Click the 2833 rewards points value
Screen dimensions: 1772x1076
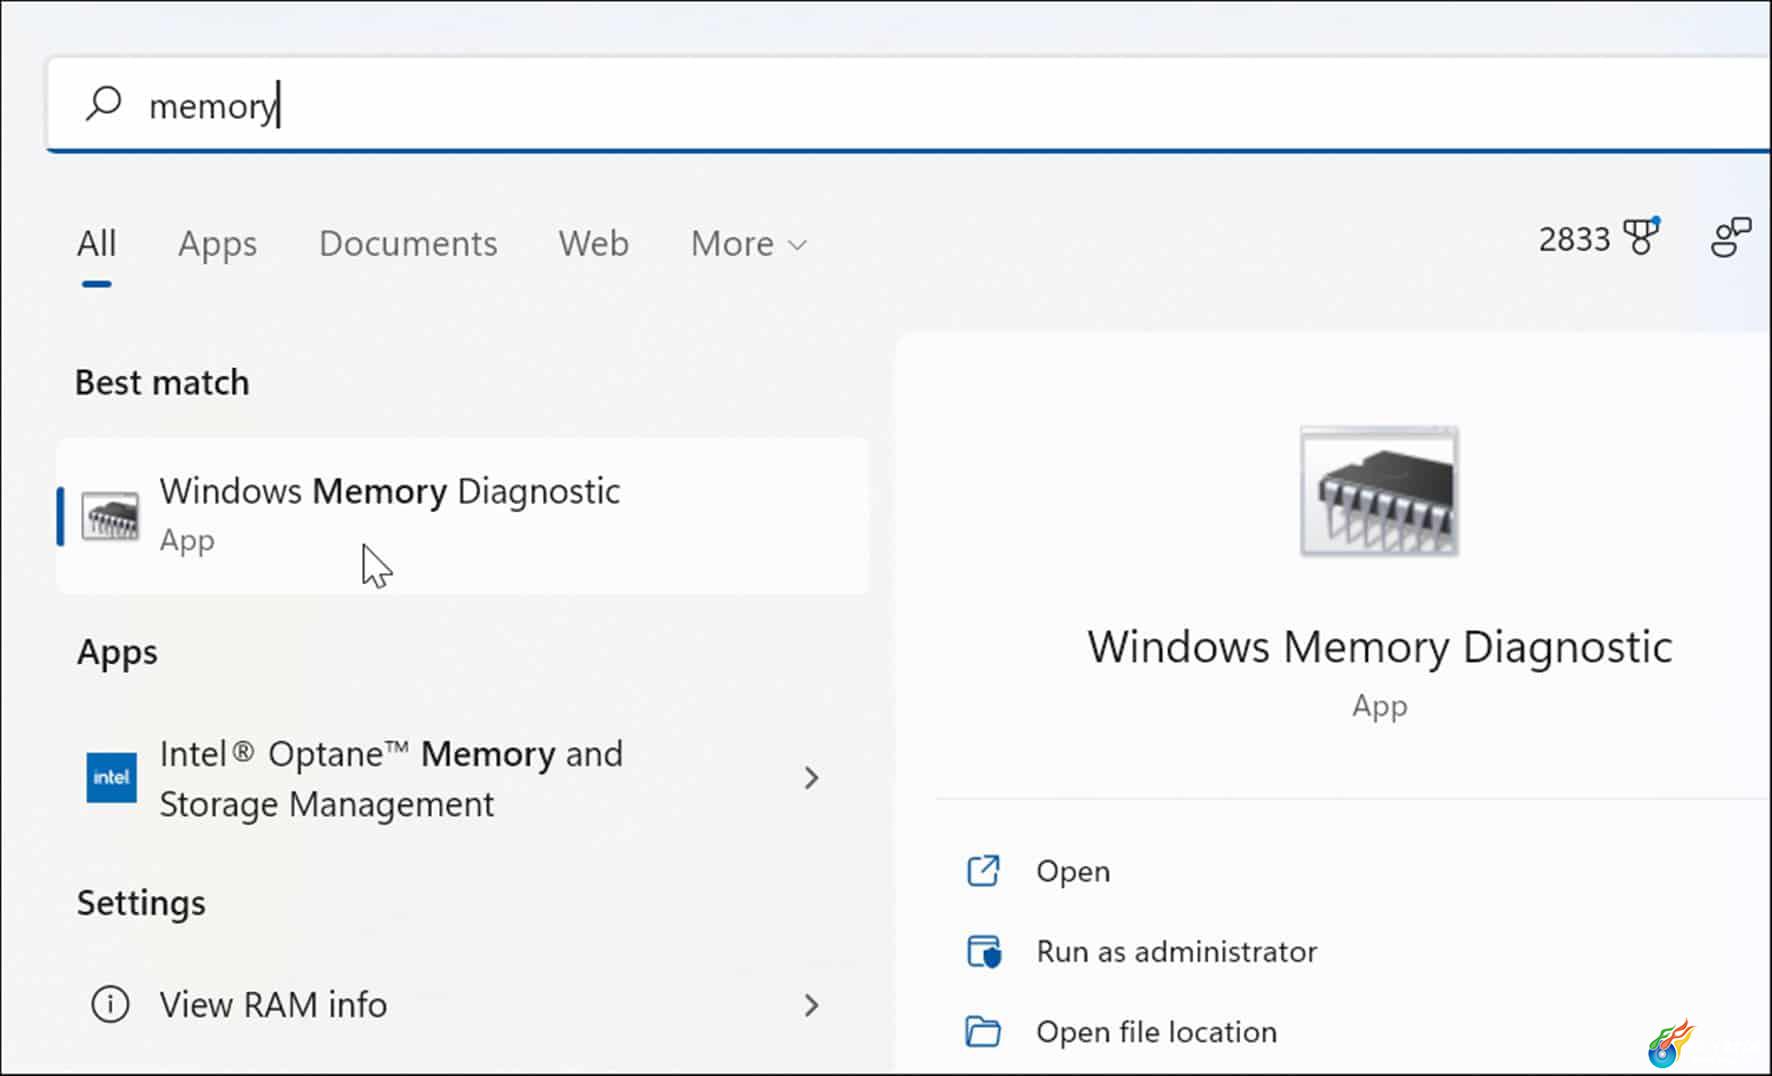coord(1574,239)
